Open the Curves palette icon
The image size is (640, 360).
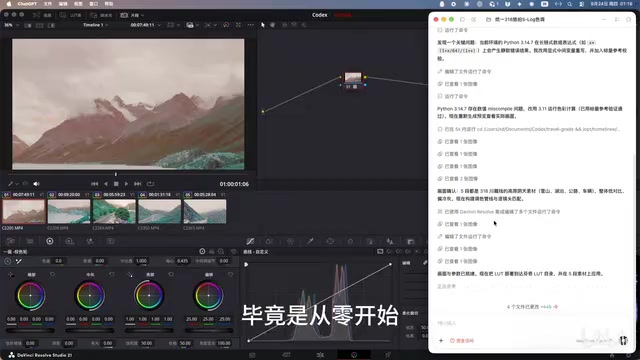click(x=250, y=241)
